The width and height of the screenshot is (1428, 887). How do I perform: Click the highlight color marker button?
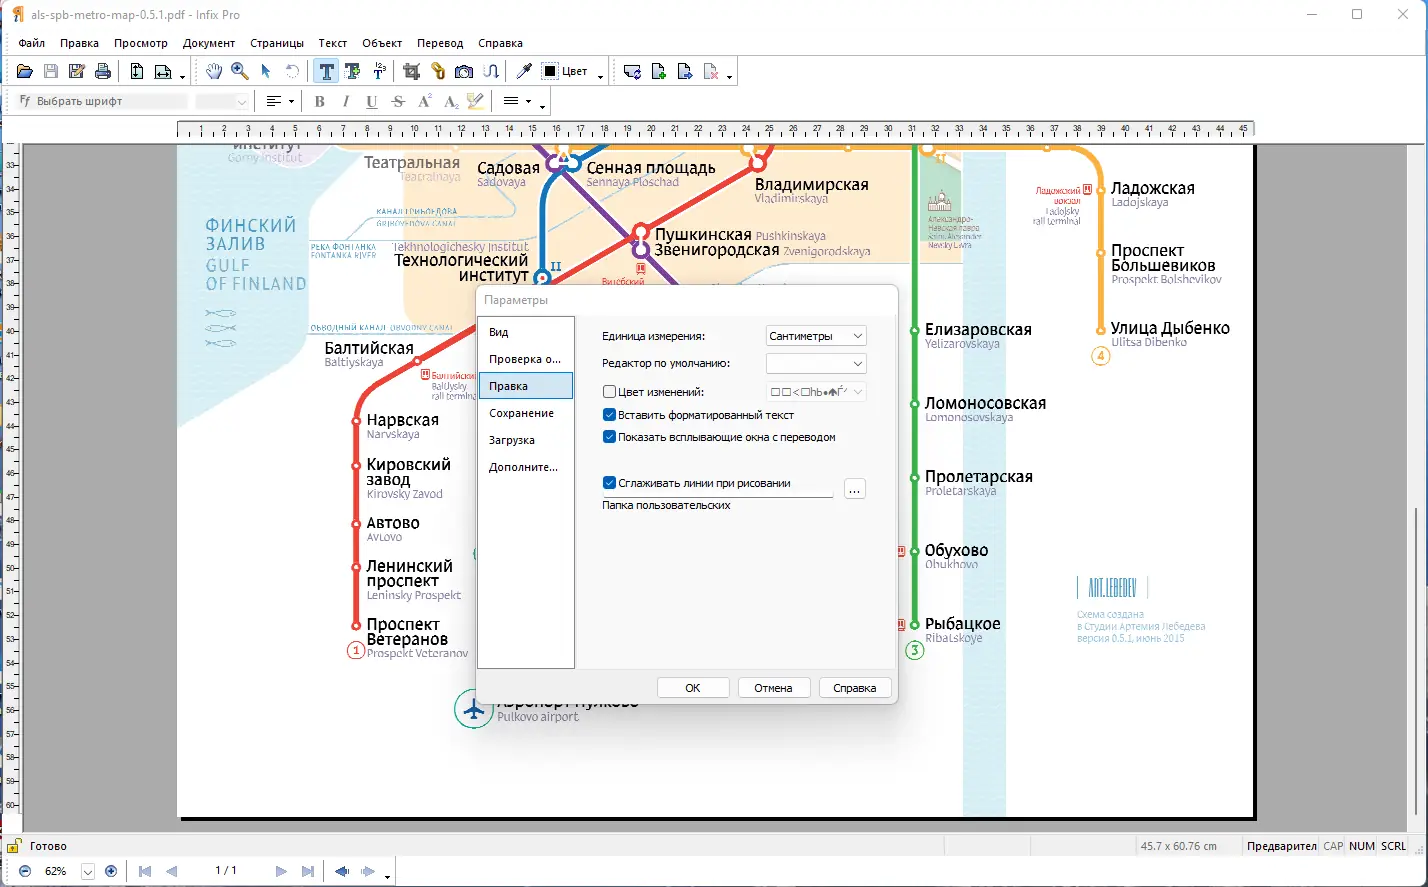pyautogui.click(x=476, y=101)
